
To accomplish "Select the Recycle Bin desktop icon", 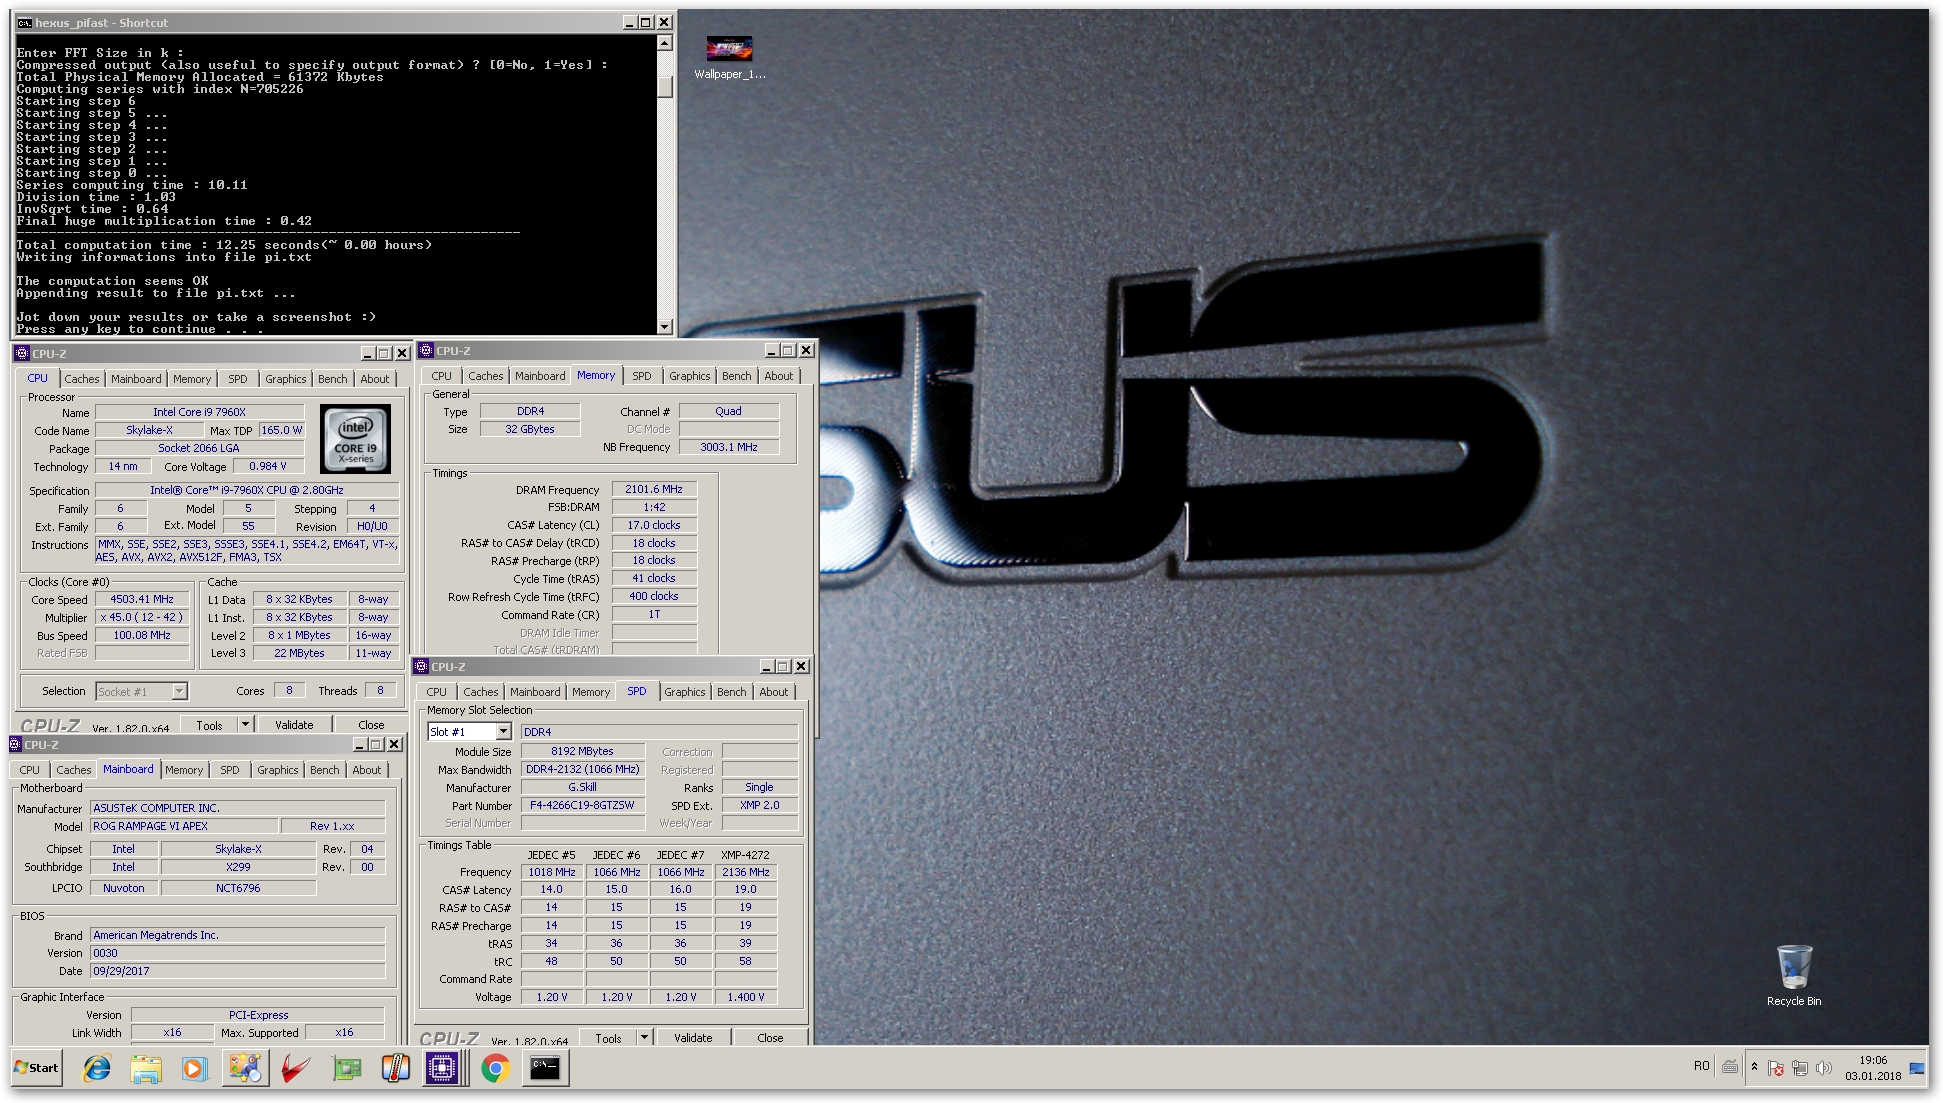I will (x=1794, y=975).
